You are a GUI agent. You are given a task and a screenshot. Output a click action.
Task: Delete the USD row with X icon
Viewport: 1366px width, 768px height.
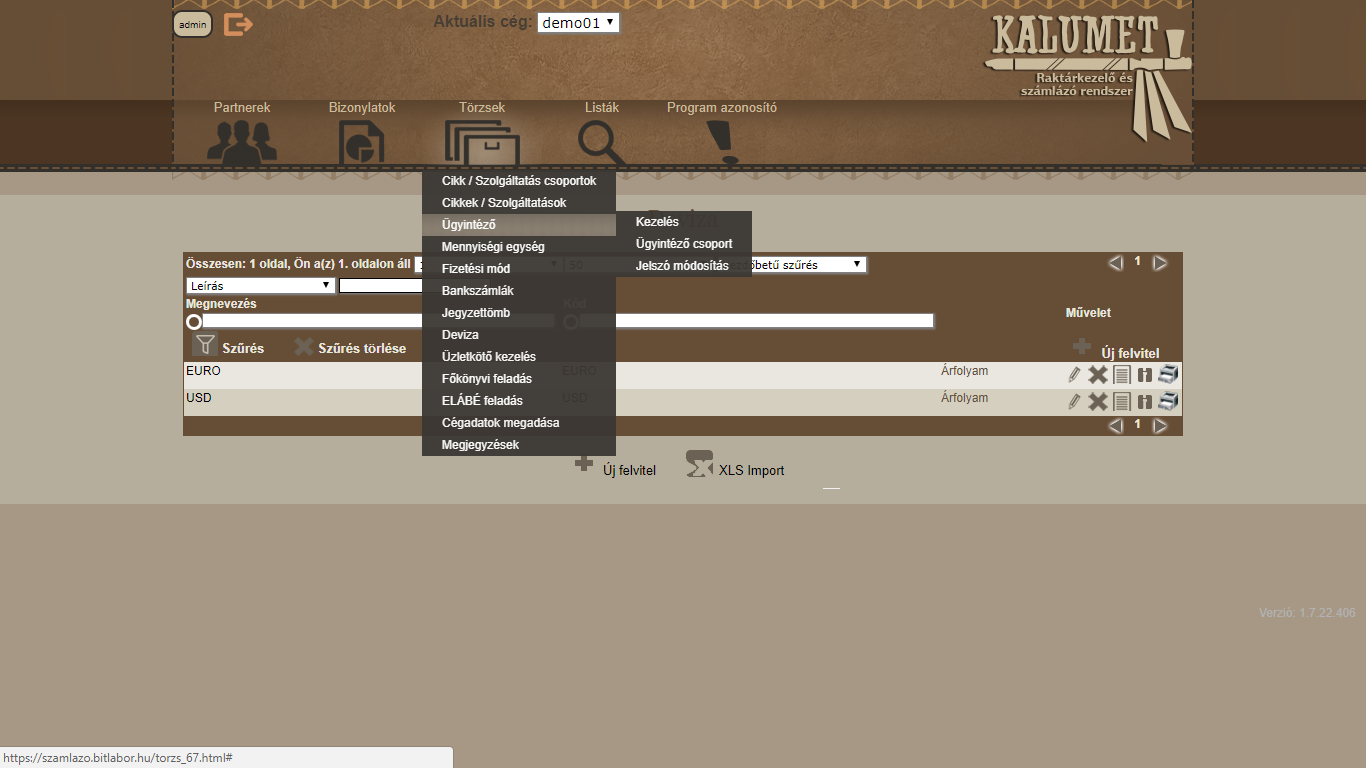click(x=1098, y=401)
